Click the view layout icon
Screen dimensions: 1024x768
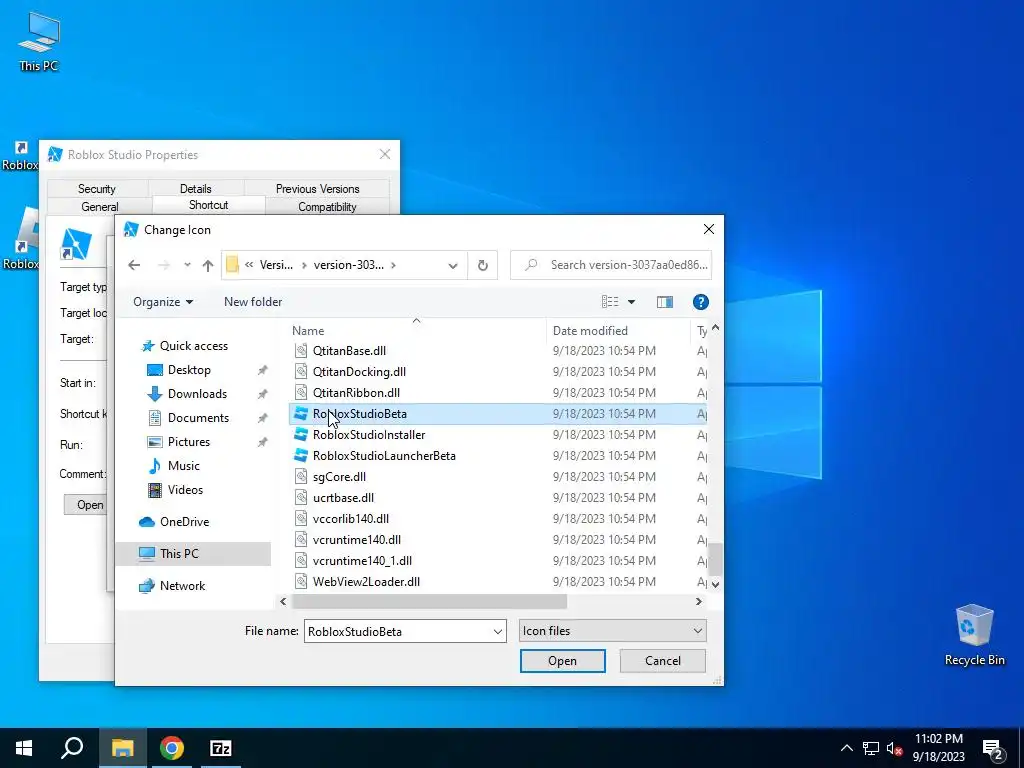[610, 302]
